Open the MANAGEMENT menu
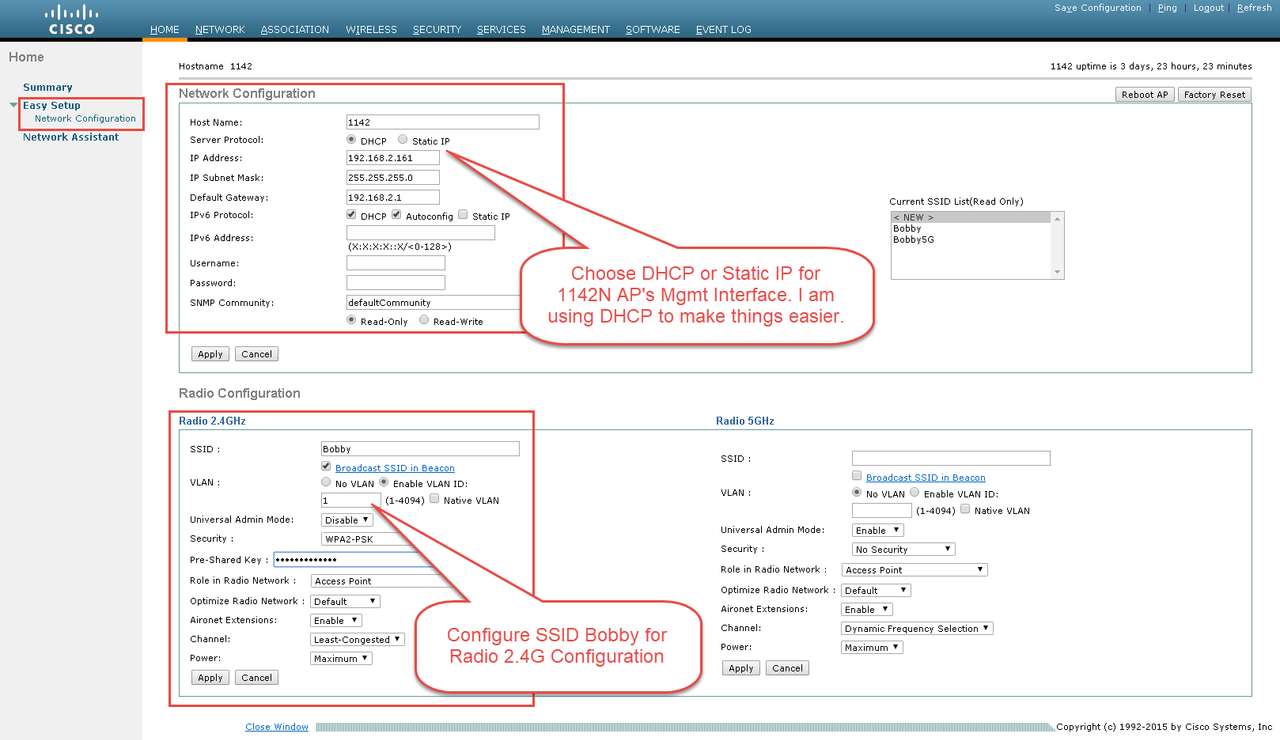The image size is (1280, 740). (x=576, y=30)
